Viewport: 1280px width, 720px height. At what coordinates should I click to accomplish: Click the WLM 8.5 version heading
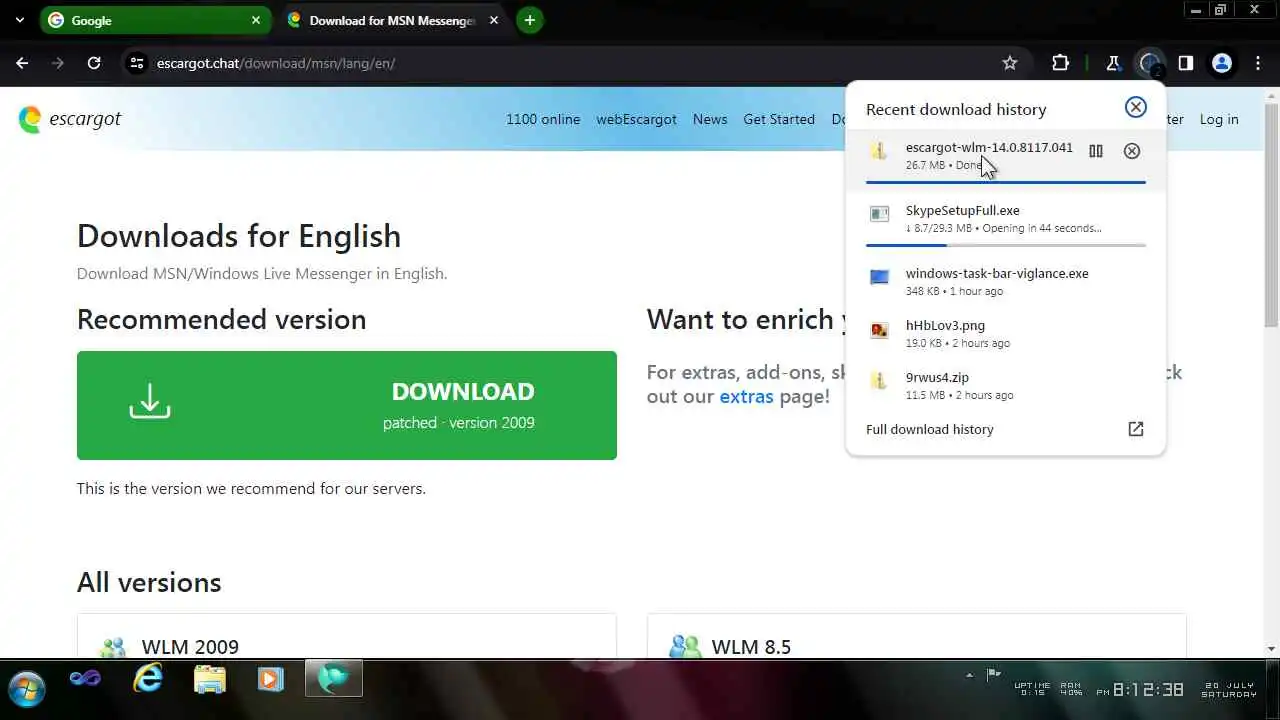click(751, 647)
